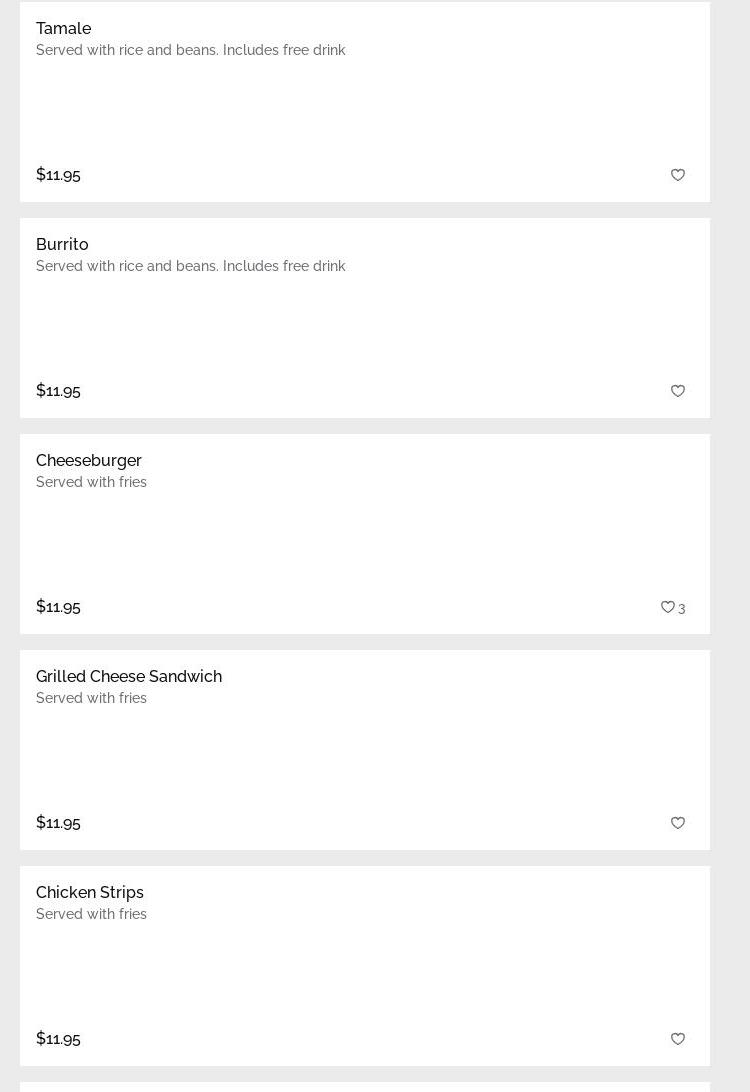Open the Burrito menu item
The width and height of the screenshot is (750, 1092).
coord(62,244)
